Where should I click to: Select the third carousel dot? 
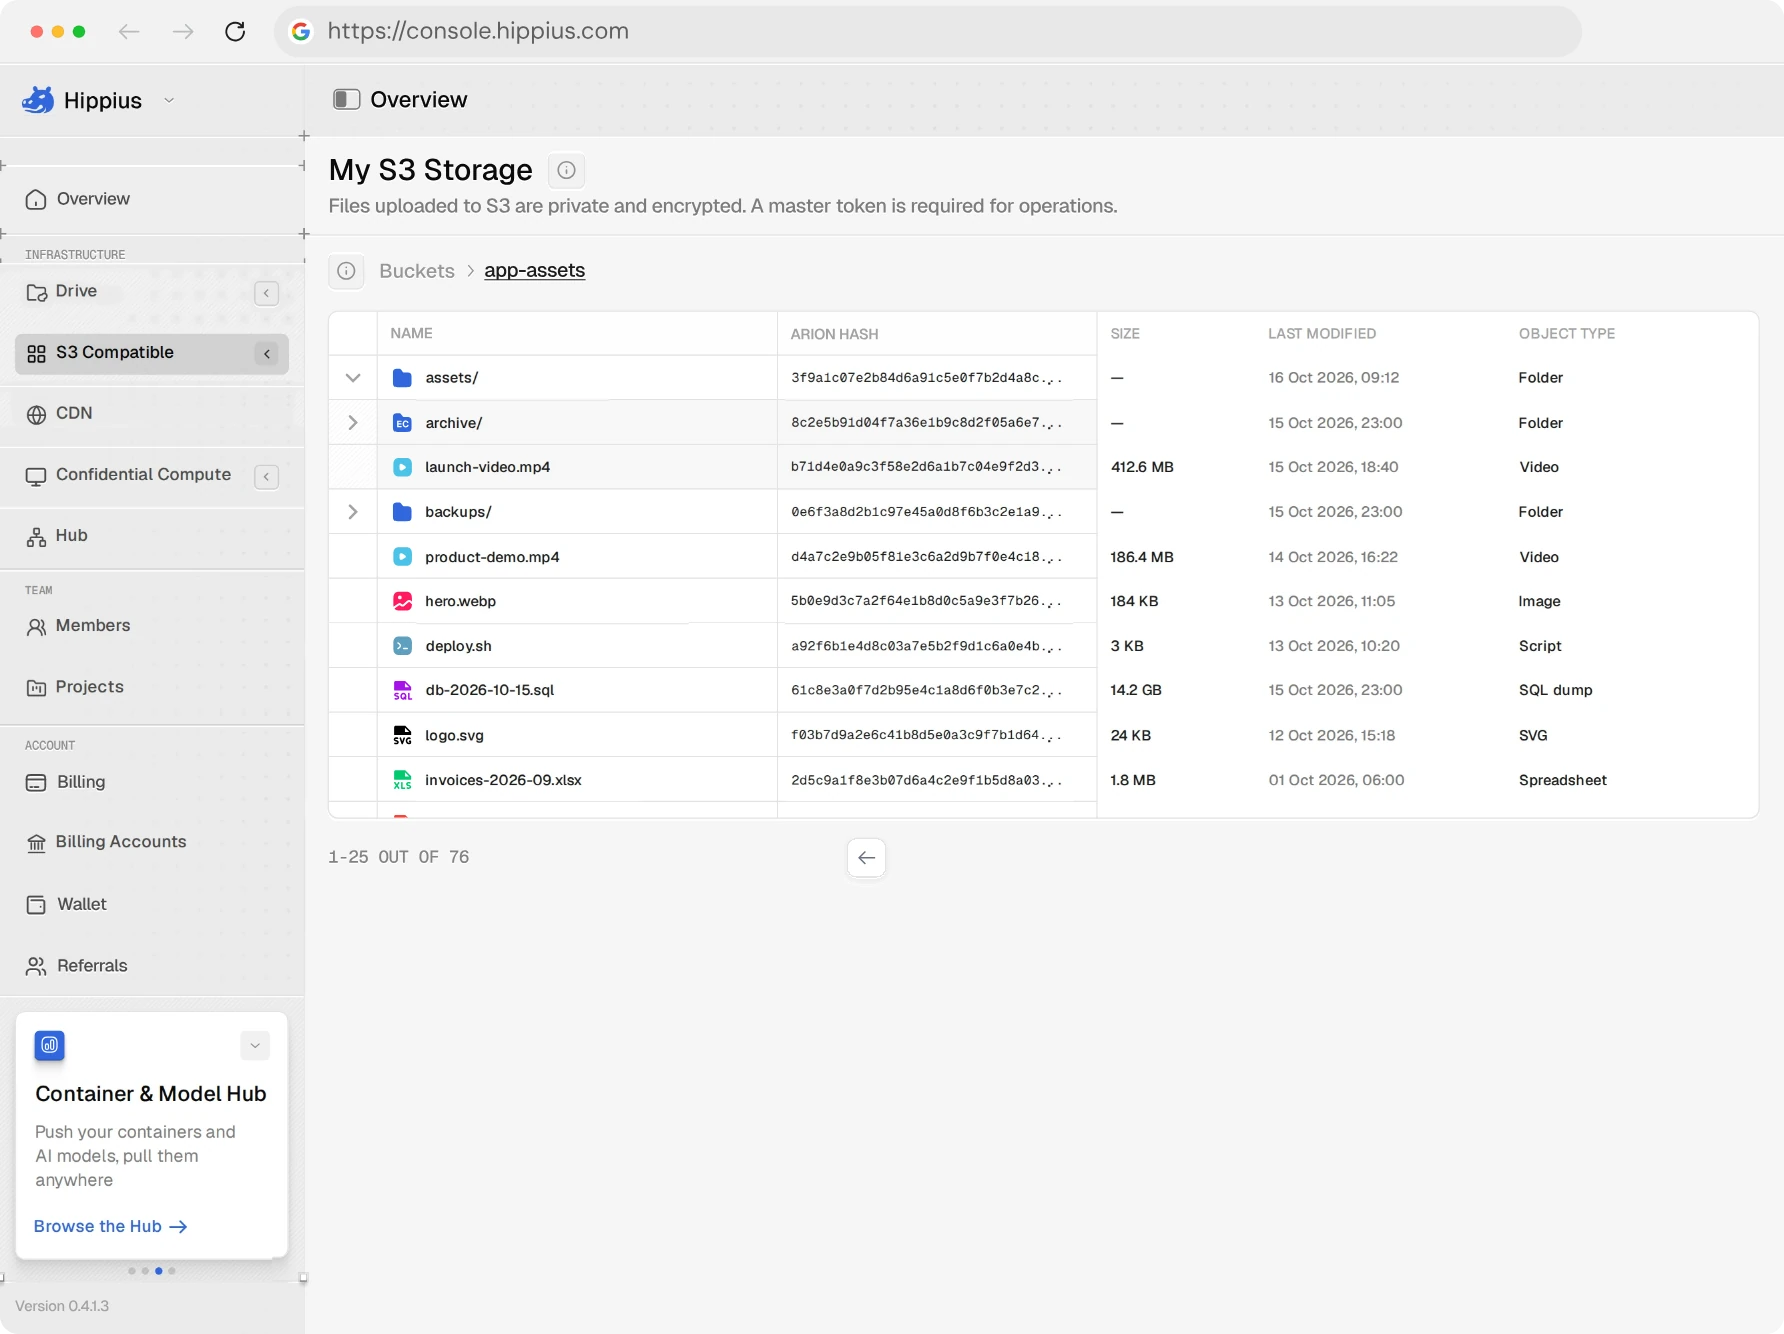point(158,1271)
